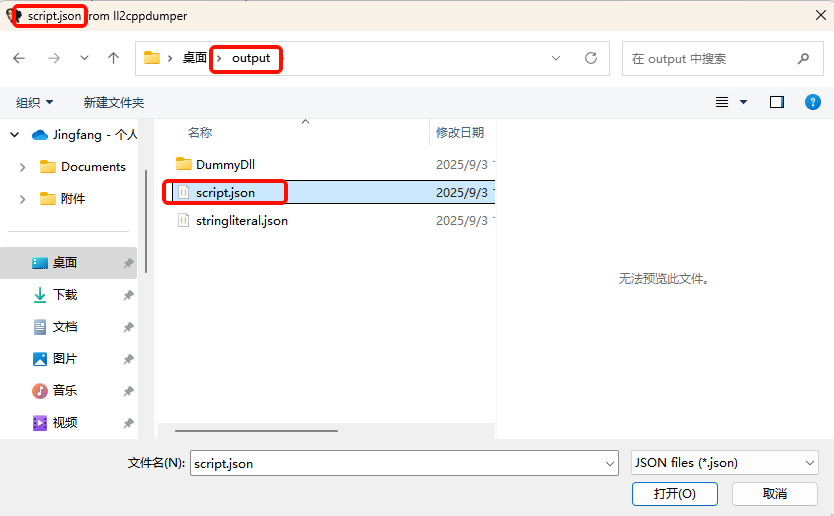The width and height of the screenshot is (834, 516).
Task: Click the 取消 button
Action: (774, 494)
